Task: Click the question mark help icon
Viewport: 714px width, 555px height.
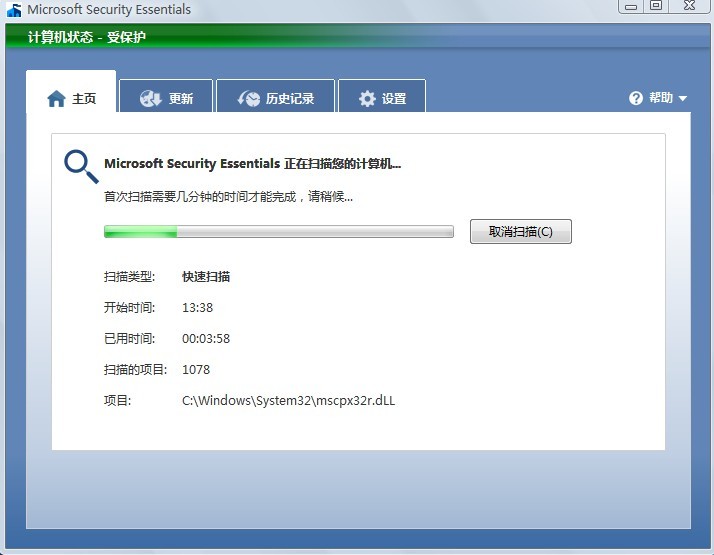Action: click(x=636, y=98)
